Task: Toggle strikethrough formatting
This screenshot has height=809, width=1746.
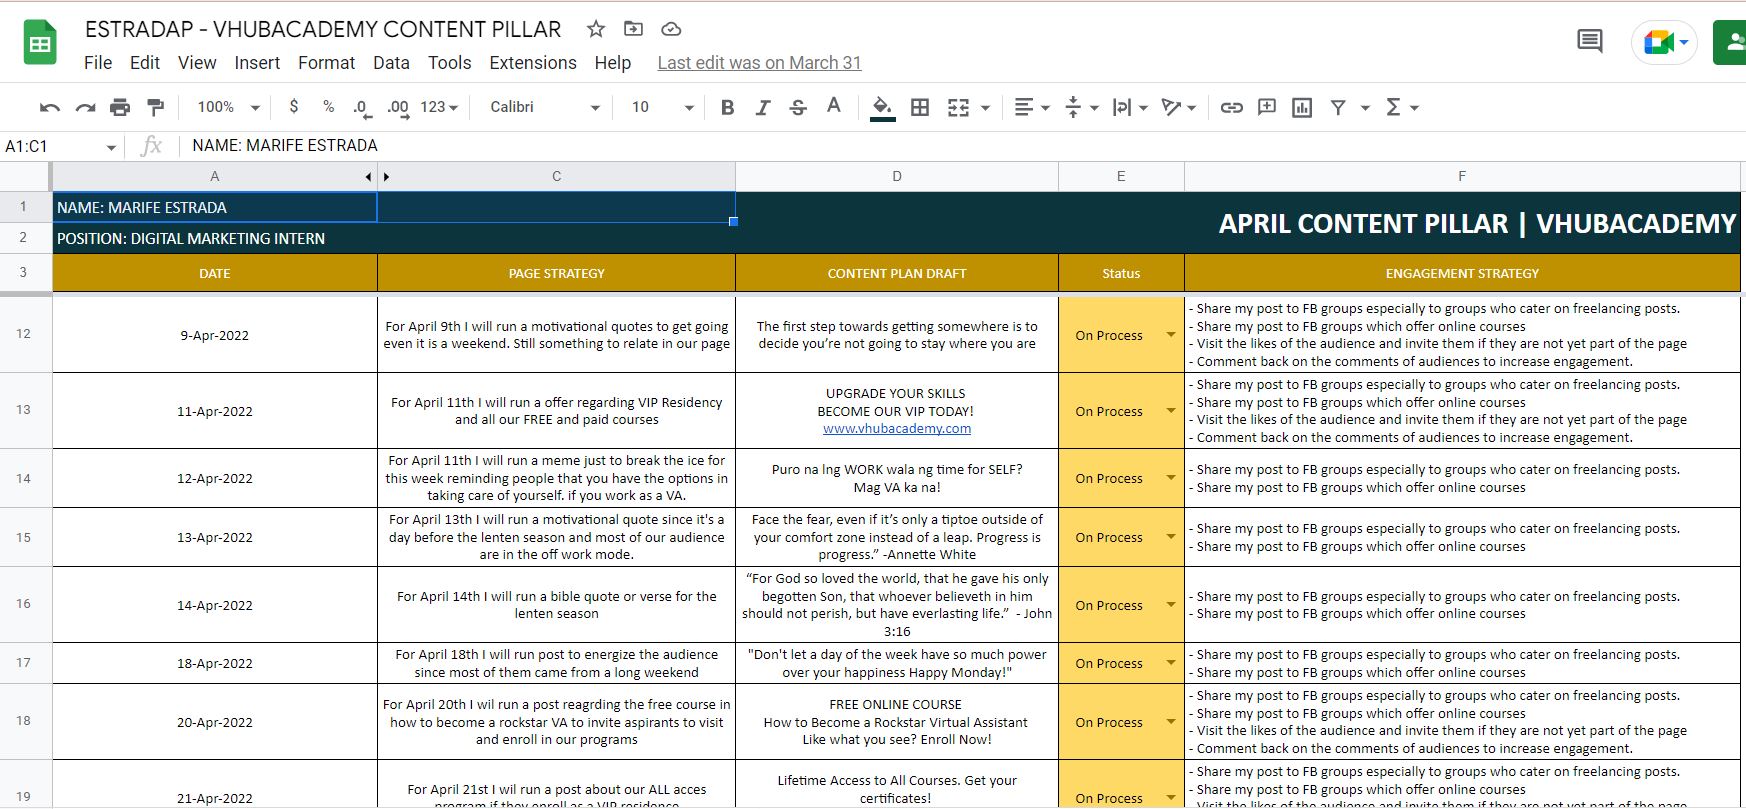Action: point(798,107)
